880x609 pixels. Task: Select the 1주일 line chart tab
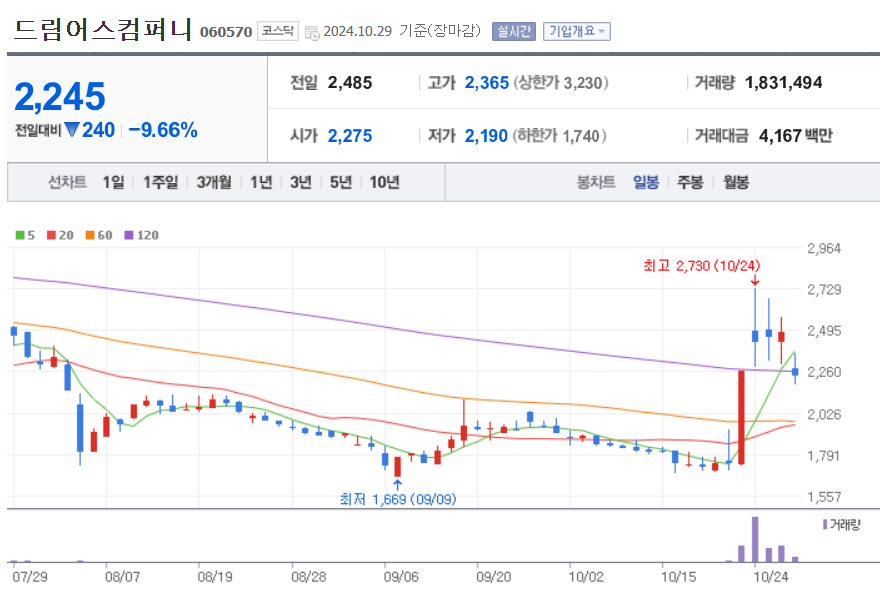(161, 182)
